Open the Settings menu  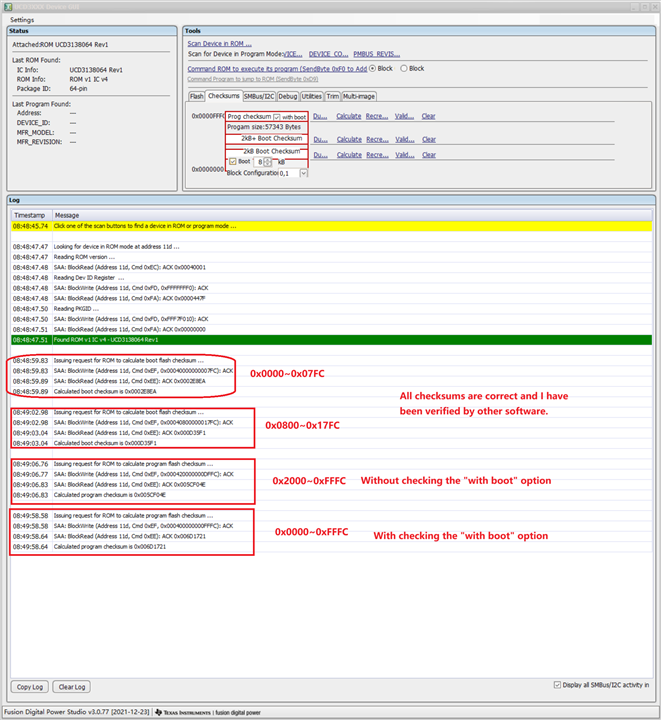[x=22, y=20]
